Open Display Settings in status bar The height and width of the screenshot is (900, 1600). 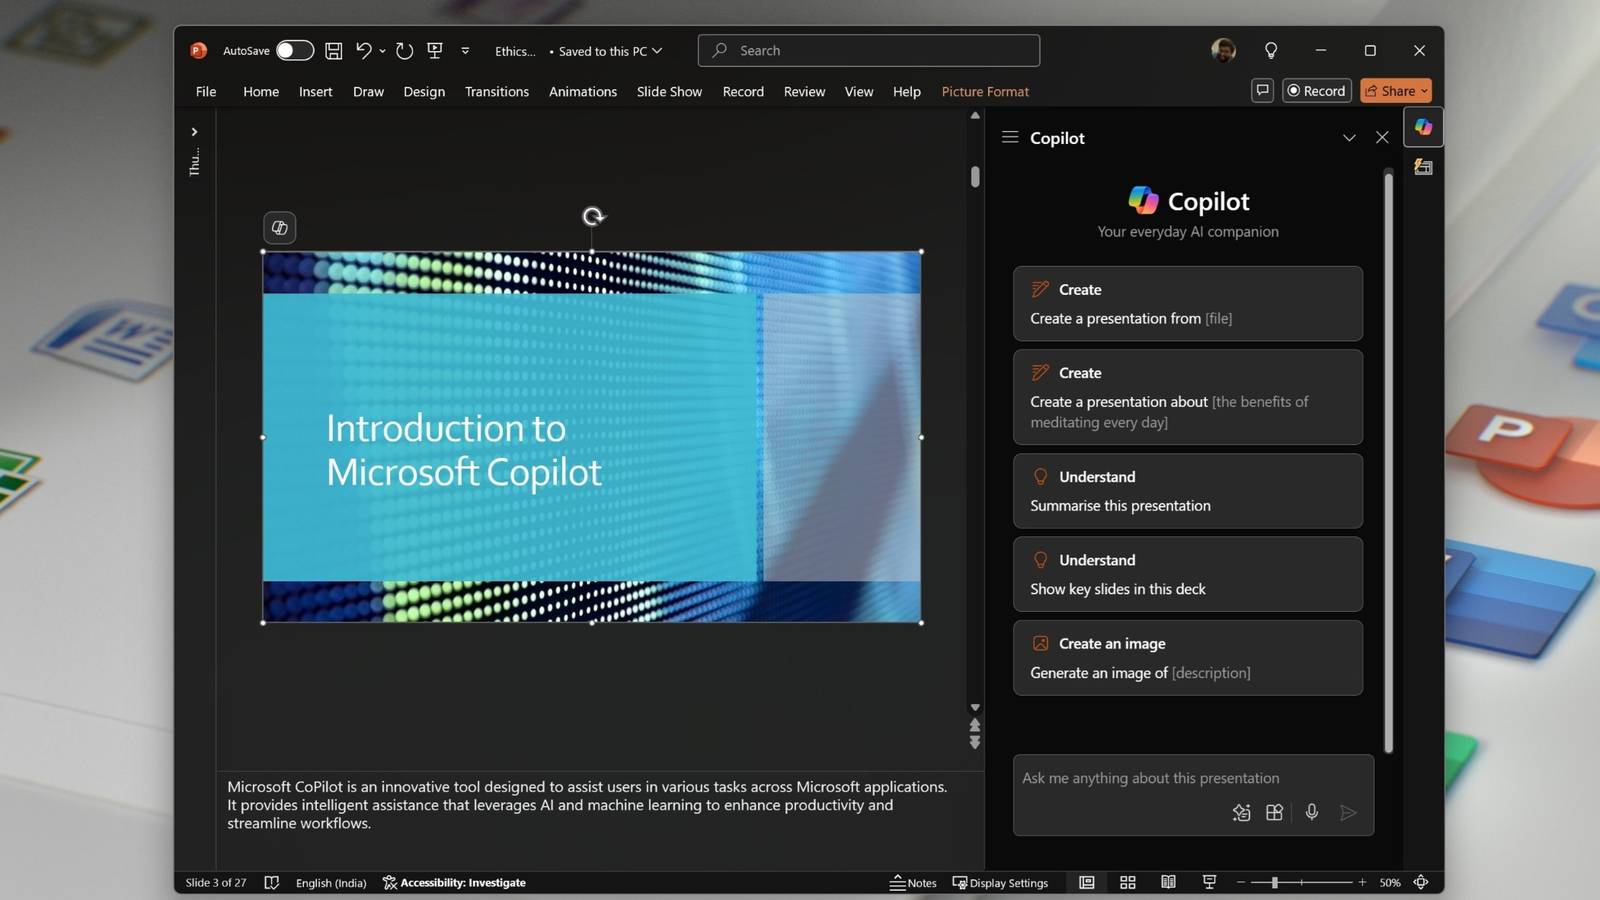[1000, 883]
